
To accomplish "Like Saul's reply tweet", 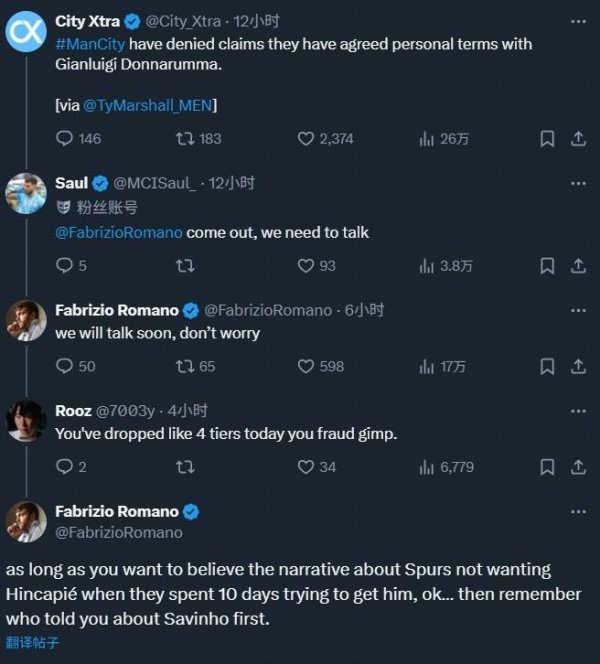I will 307,266.
